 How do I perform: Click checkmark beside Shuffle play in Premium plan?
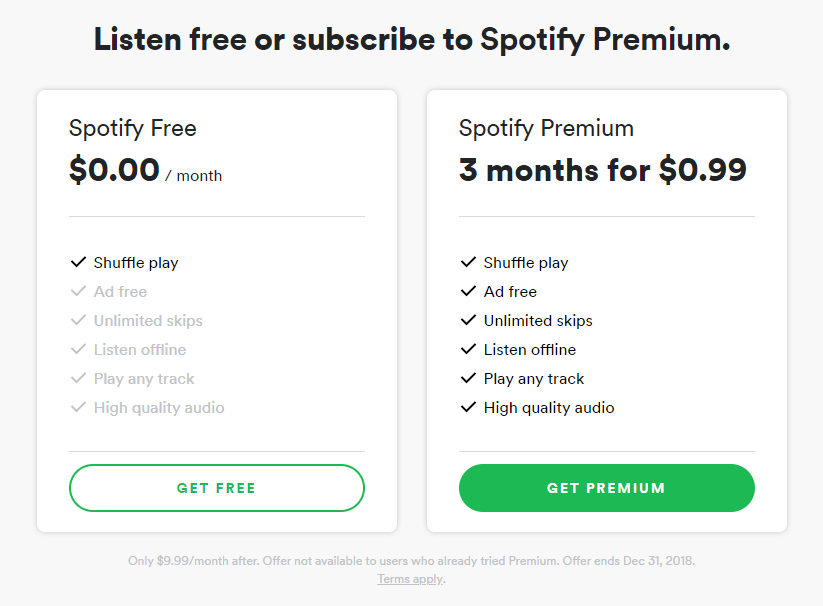click(x=468, y=262)
